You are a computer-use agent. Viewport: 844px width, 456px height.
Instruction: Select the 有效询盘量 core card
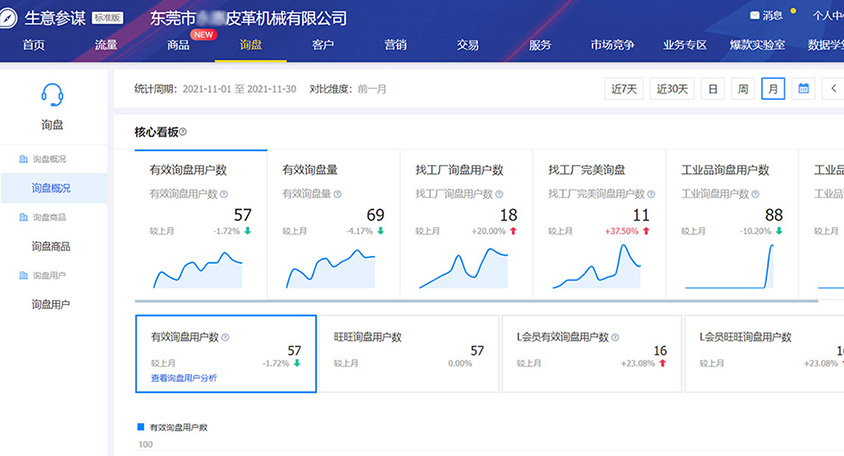(x=334, y=225)
